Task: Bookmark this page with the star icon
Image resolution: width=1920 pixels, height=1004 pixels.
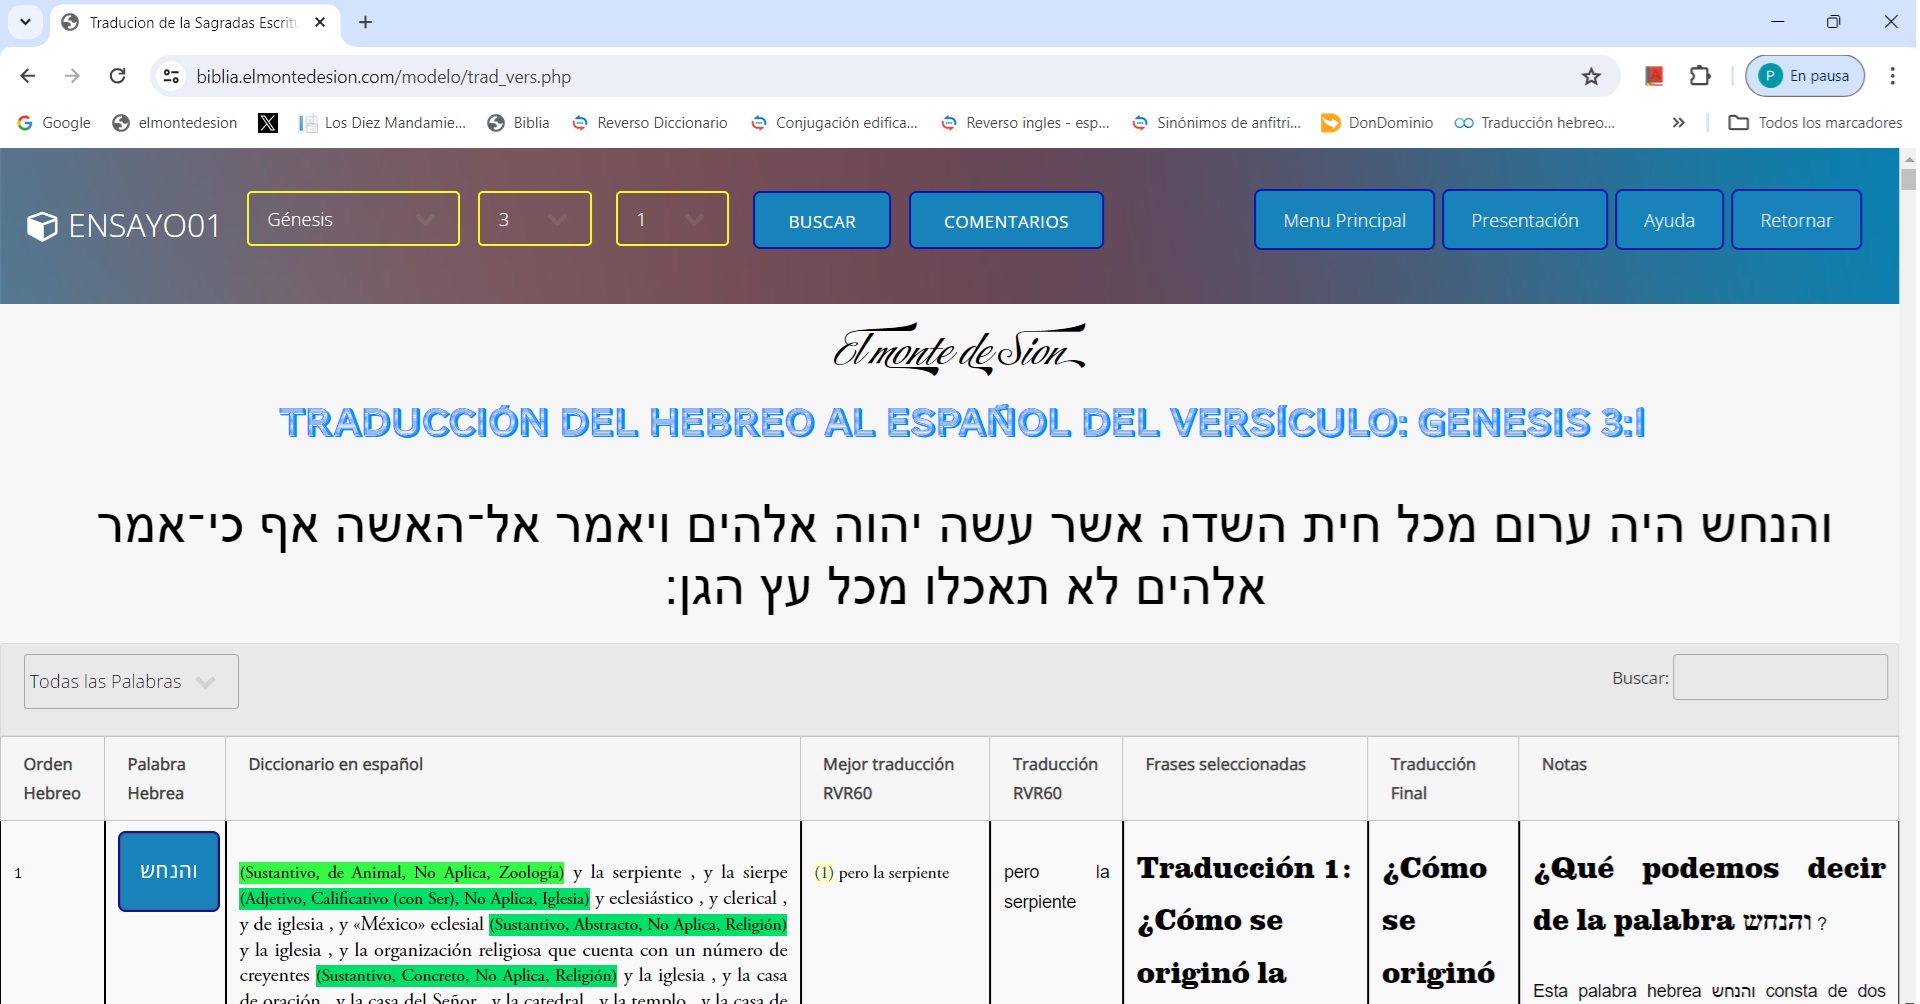Action: tap(1591, 76)
